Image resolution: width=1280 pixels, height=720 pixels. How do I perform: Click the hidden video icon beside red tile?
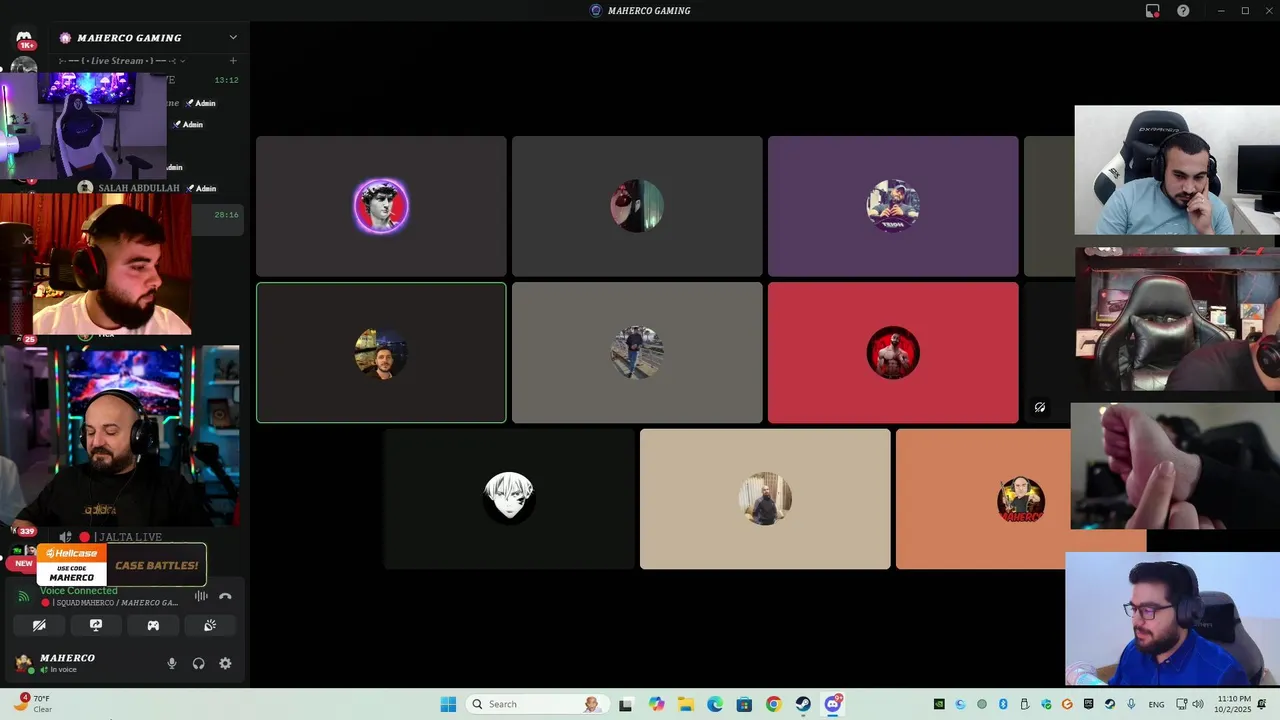click(1040, 407)
